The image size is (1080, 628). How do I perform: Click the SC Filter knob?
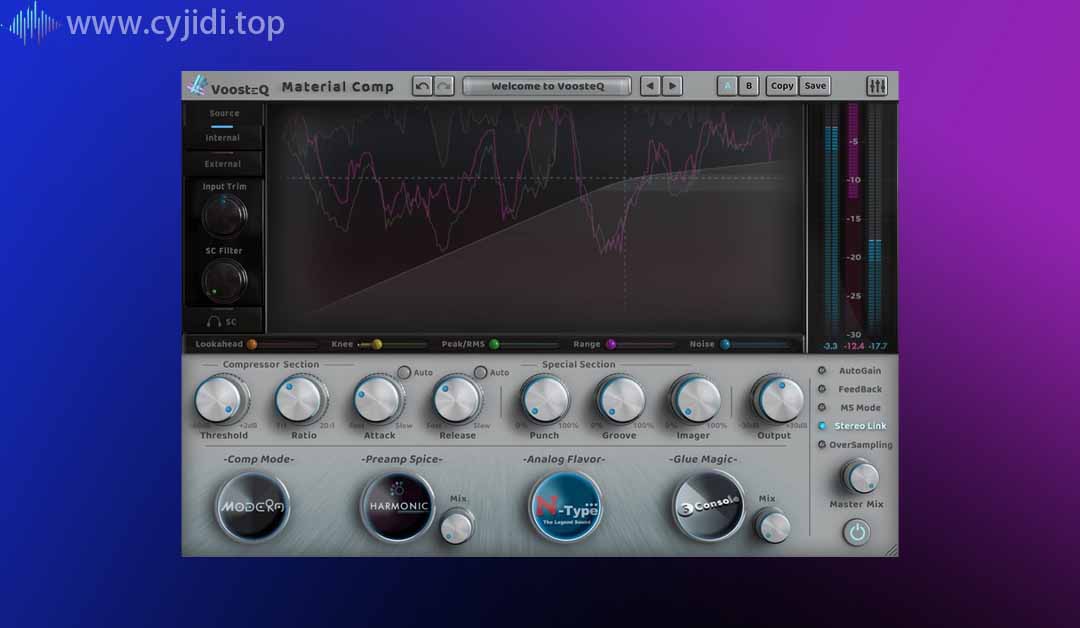pyautogui.click(x=224, y=282)
